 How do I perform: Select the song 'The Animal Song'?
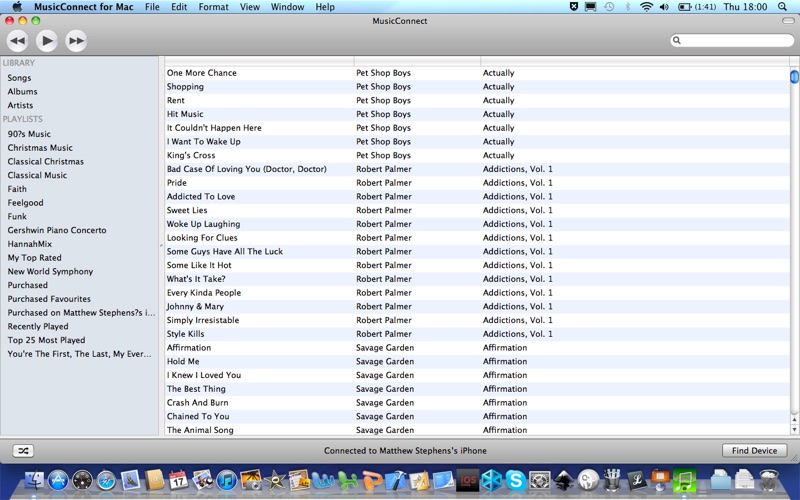coord(200,430)
